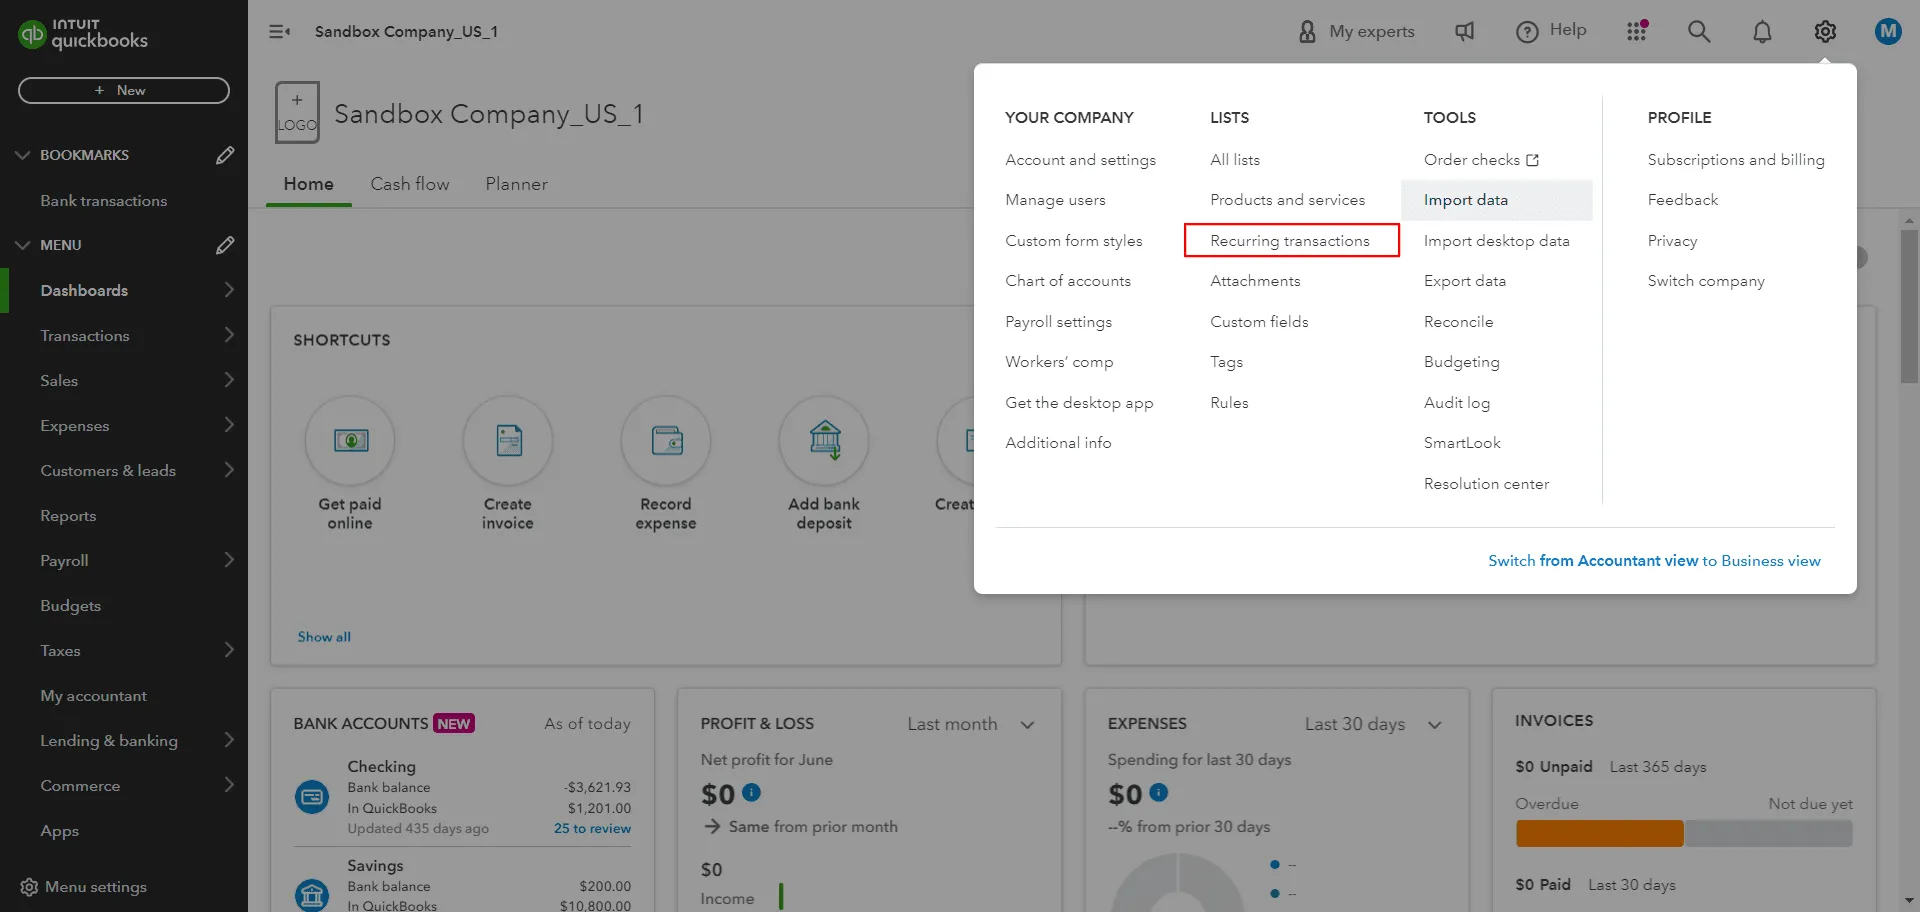Open the Expenses Last 30 days dropdown
Image resolution: width=1920 pixels, height=912 pixels.
click(1373, 724)
